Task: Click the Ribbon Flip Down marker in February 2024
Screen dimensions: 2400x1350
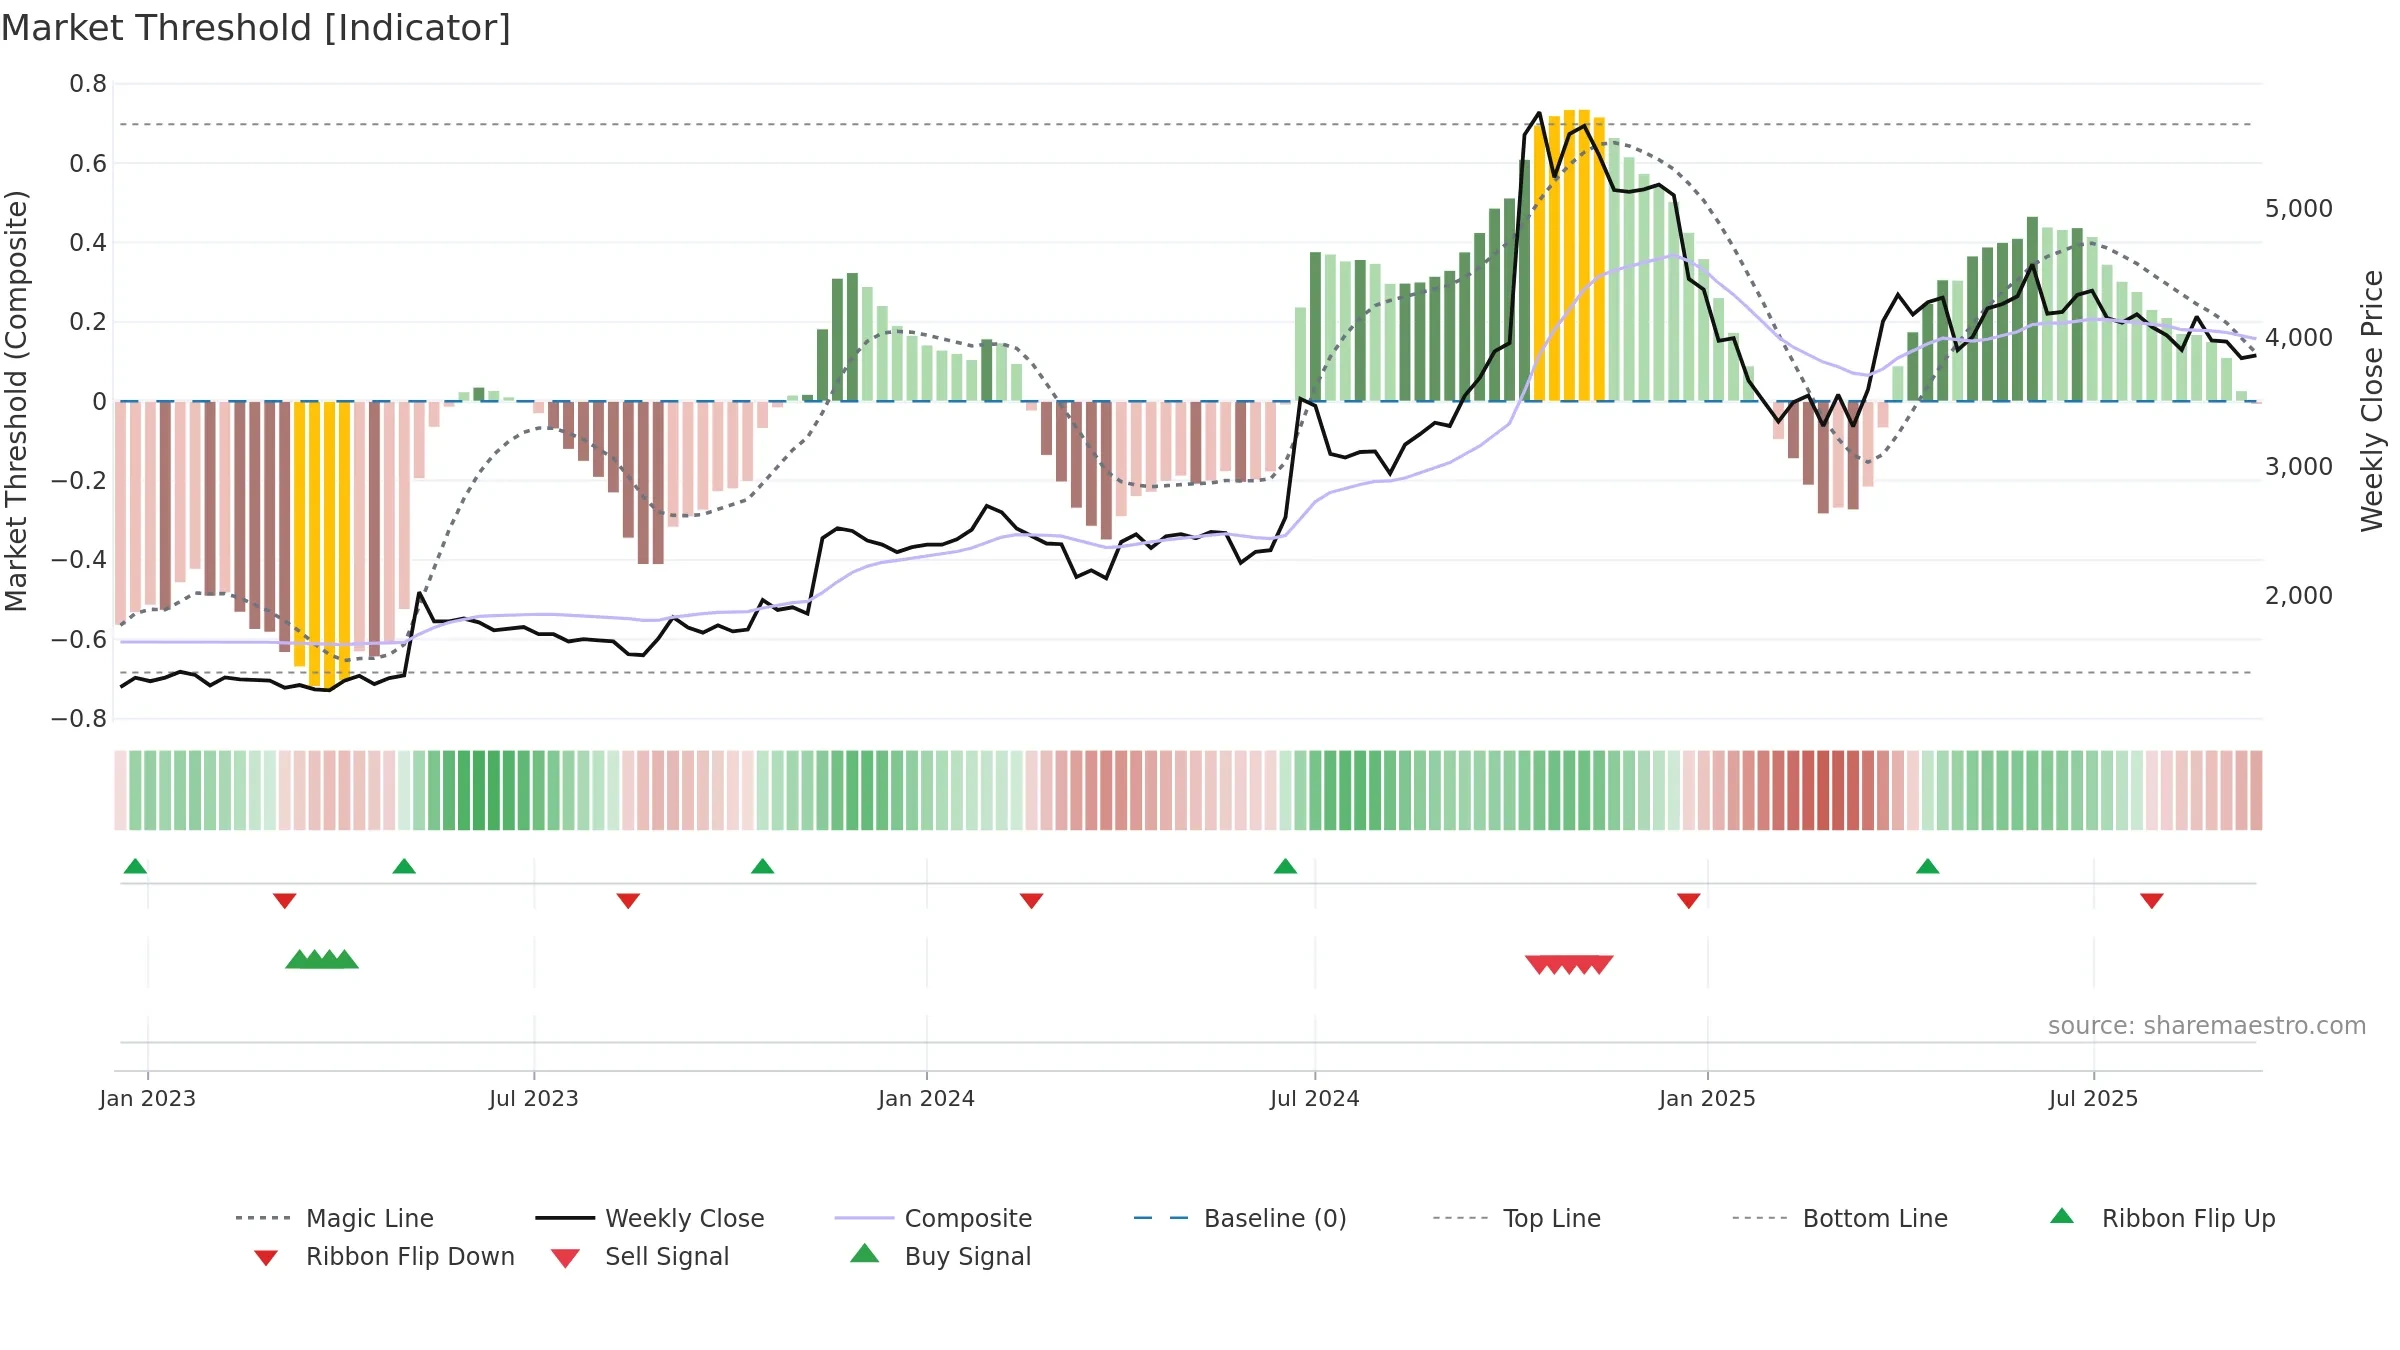Action: tap(1031, 901)
